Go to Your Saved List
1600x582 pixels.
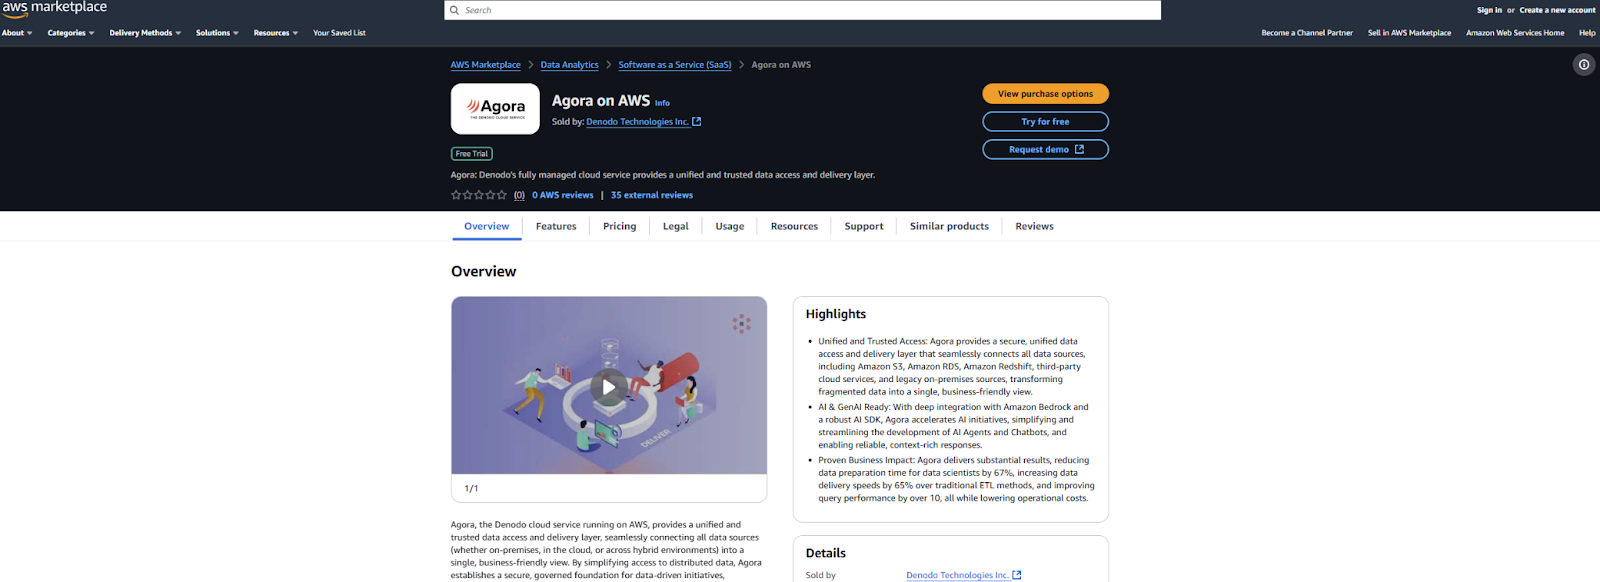click(x=339, y=33)
